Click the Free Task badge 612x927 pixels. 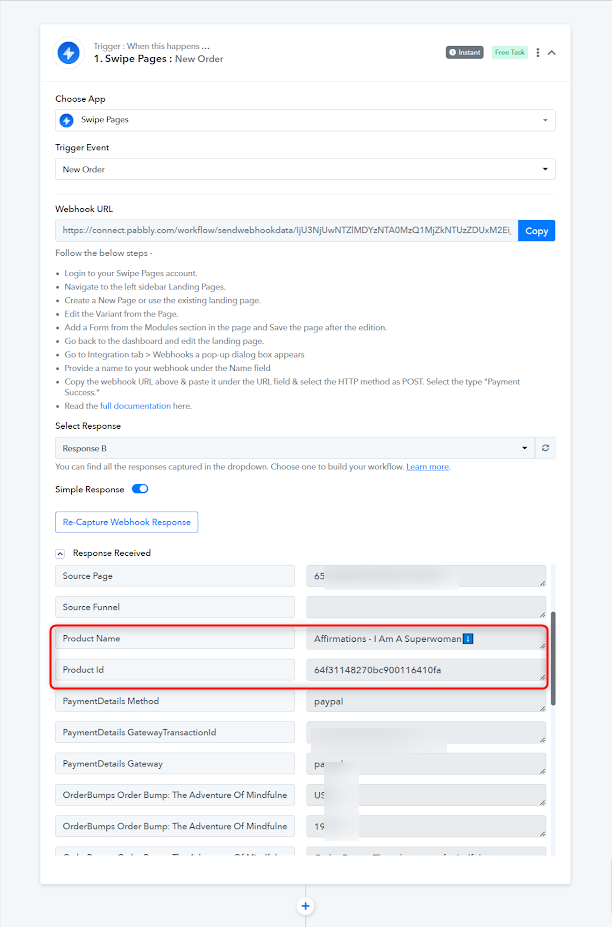(x=509, y=53)
